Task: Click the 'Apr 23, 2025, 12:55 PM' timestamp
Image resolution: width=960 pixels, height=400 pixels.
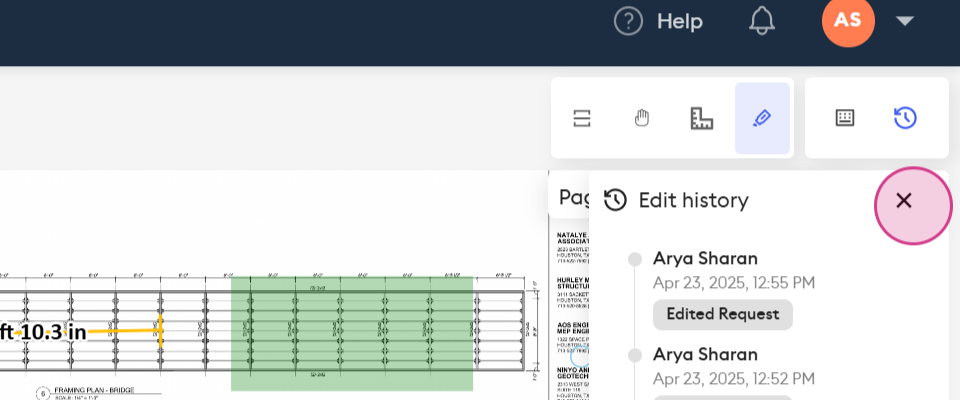Action: coord(734,283)
